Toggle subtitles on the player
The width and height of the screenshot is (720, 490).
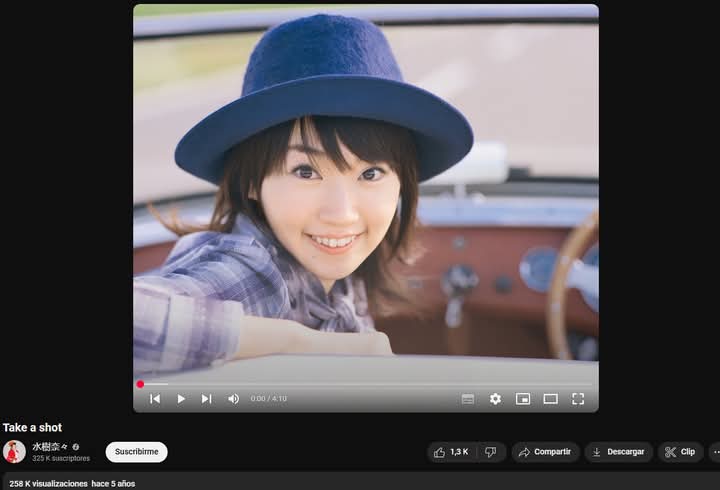point(468,399)
